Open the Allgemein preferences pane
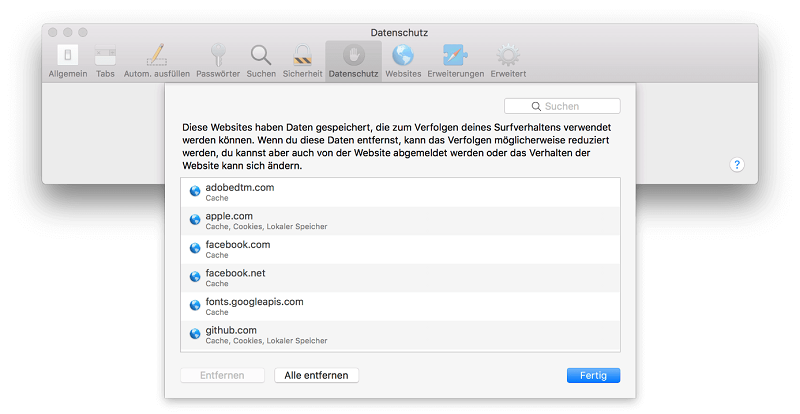 click(68, 61)
